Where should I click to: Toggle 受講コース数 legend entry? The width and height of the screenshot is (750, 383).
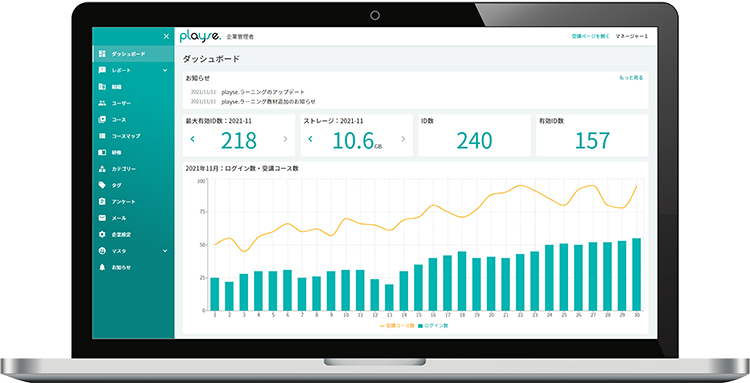click(x=397, y=326)
